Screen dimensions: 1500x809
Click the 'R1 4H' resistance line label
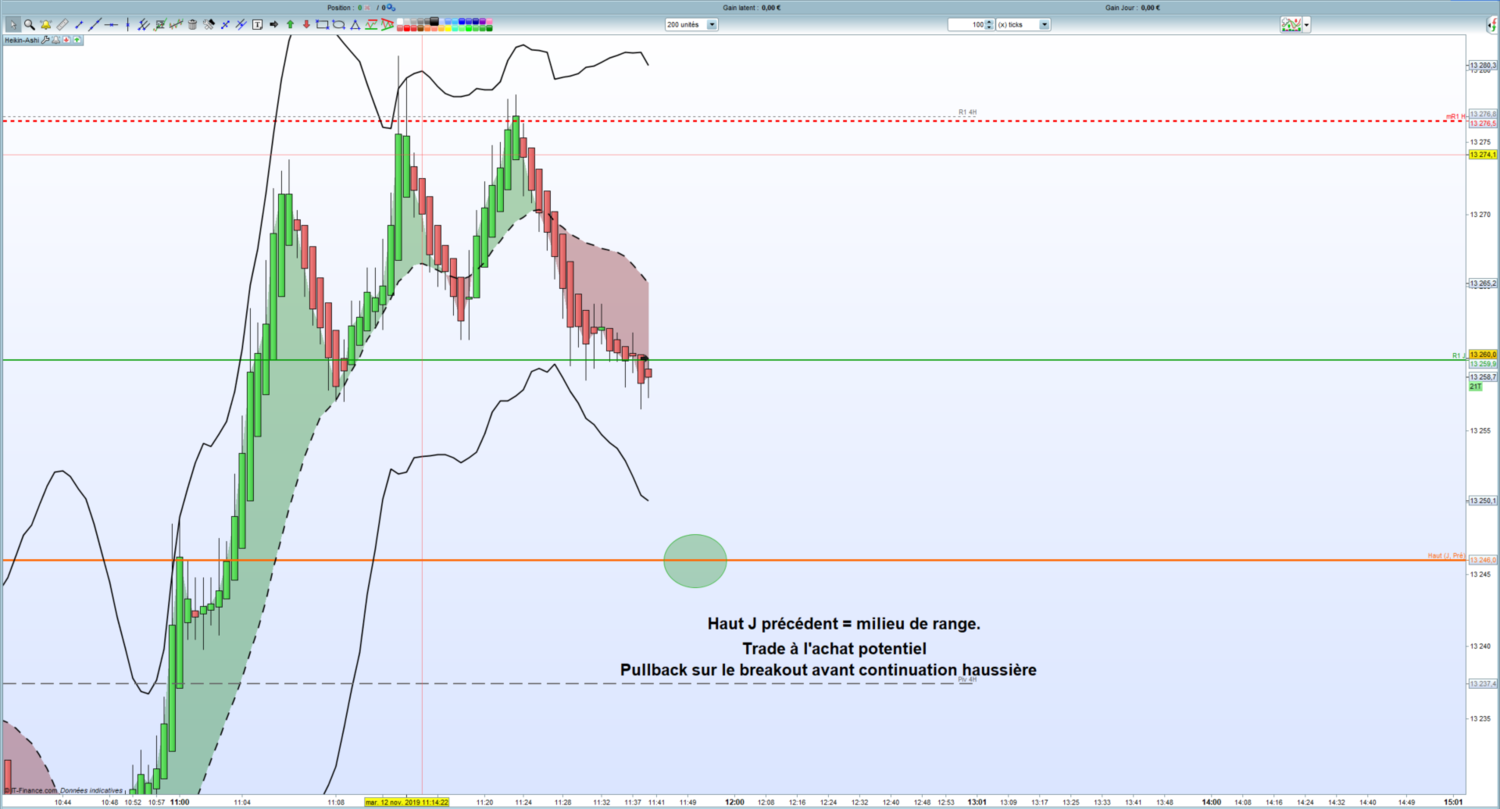[967, 113]
